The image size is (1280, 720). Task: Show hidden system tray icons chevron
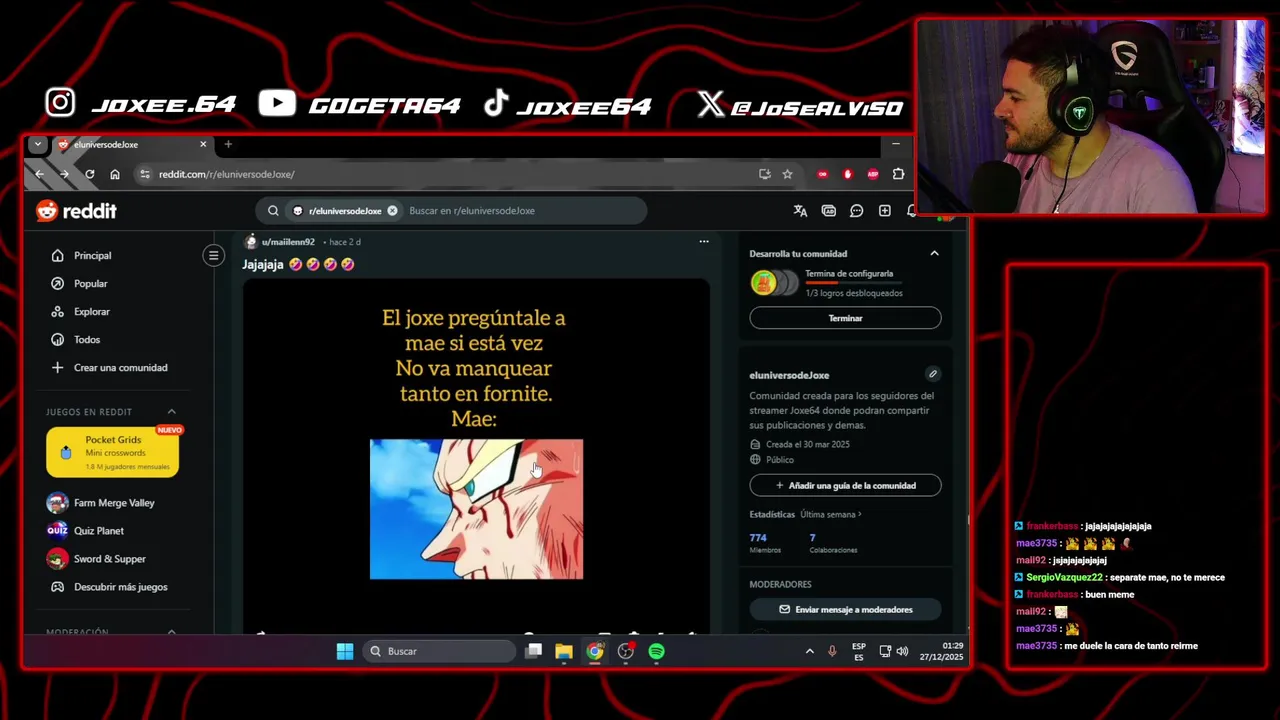[x=809, y=651]
